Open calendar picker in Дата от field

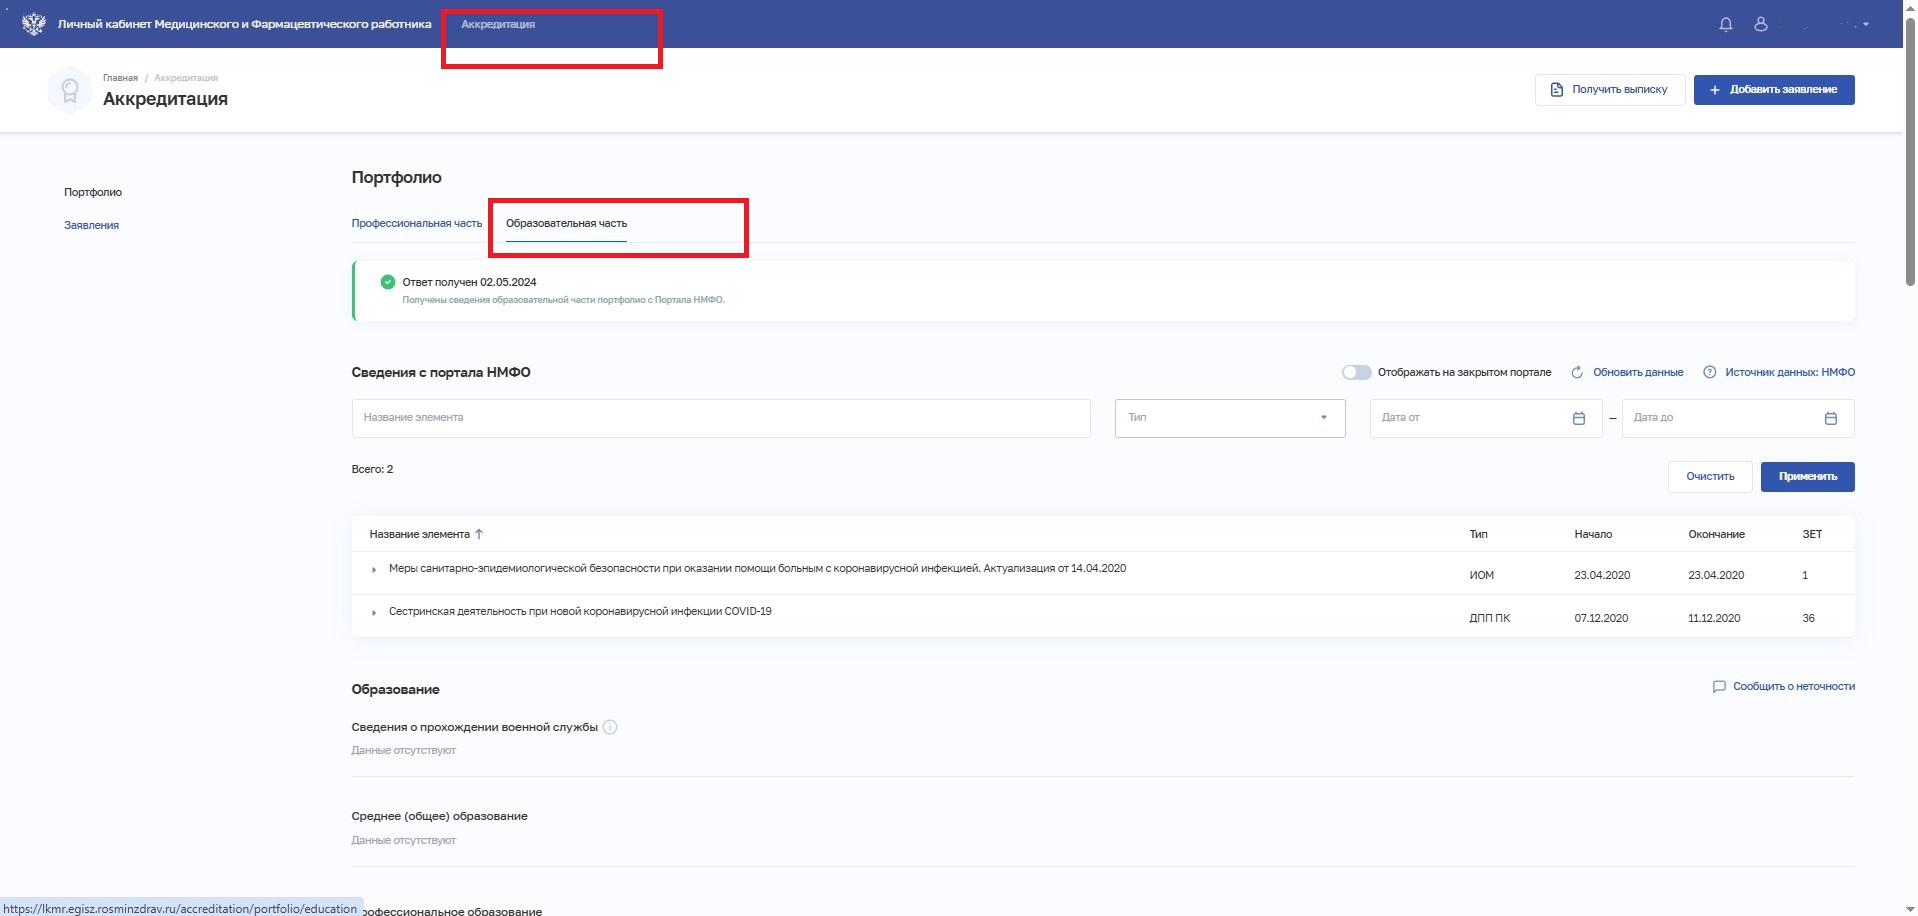tap(1579, 418)
